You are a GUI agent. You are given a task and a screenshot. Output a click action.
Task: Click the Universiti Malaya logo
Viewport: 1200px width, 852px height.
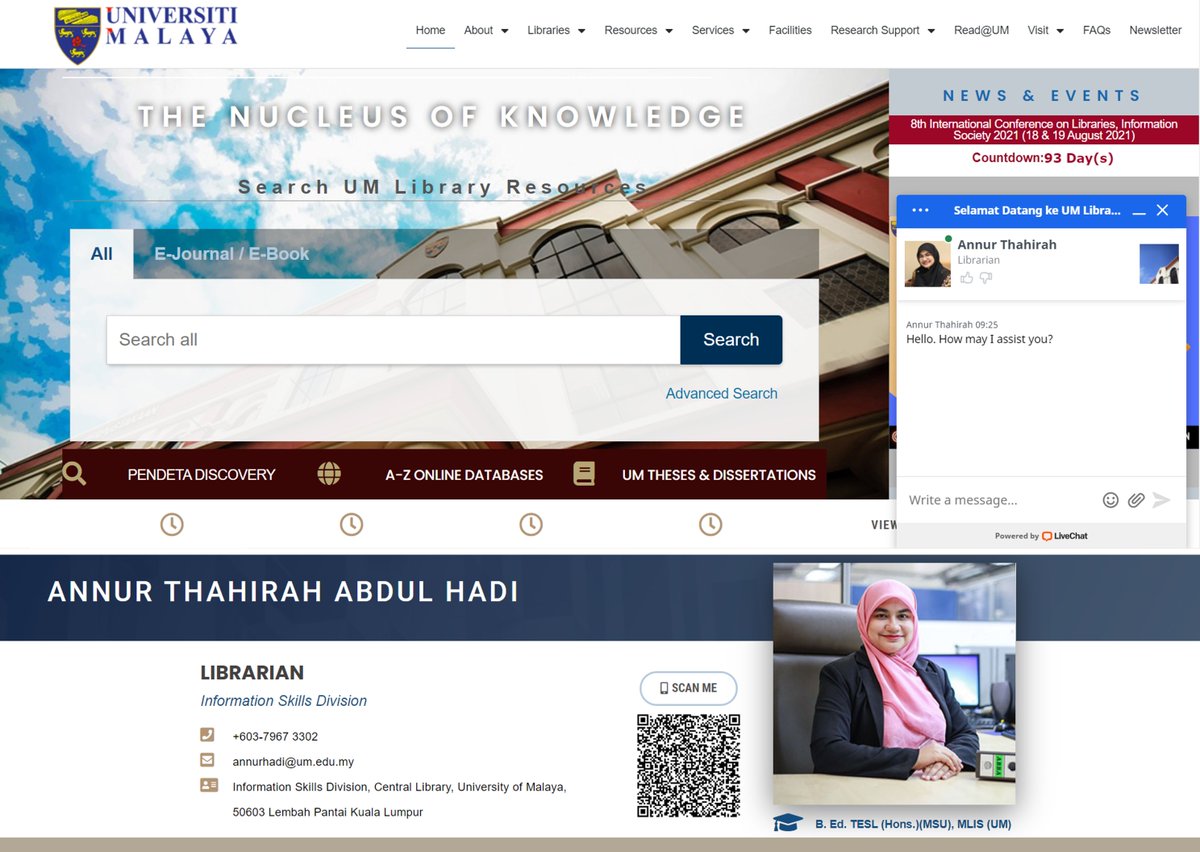coord(146,34)
